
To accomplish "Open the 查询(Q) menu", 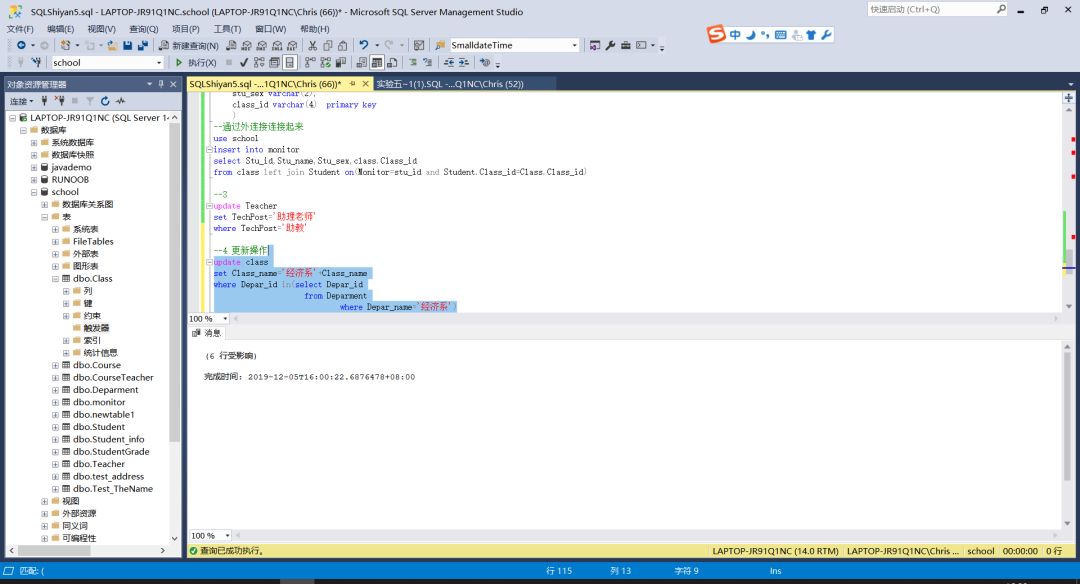I will pyautogui.click(x=143, y=29).
